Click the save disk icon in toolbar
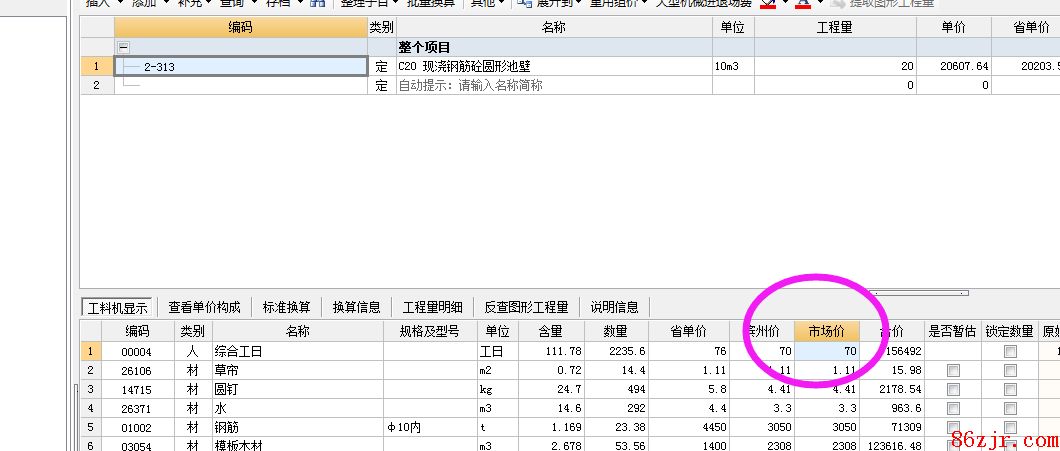The image size is (1060, 451). tap(317, 3)
